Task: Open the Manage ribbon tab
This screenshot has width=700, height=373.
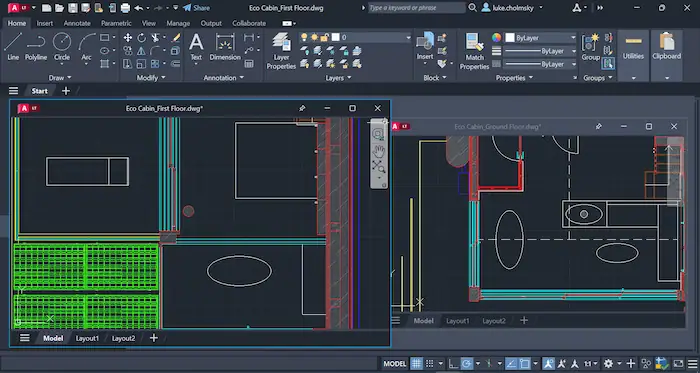Action: pyautogui.click(x=178, y=23)
